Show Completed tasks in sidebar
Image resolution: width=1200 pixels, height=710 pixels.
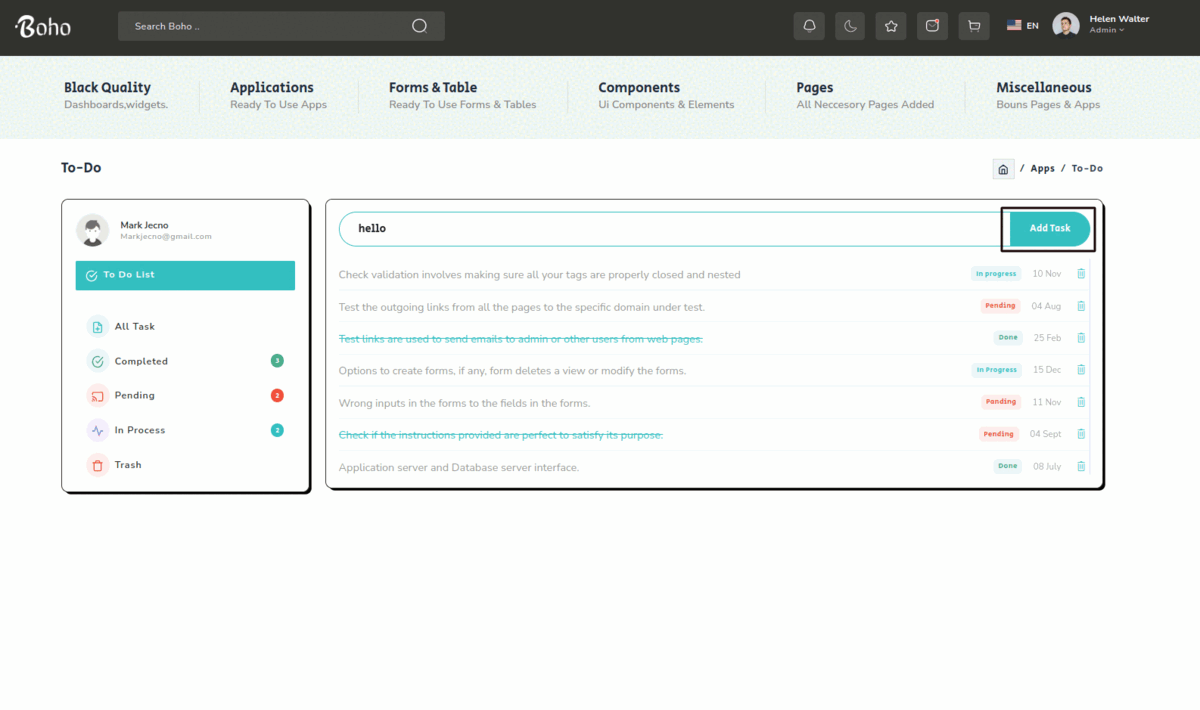click(x=141, y=361)
